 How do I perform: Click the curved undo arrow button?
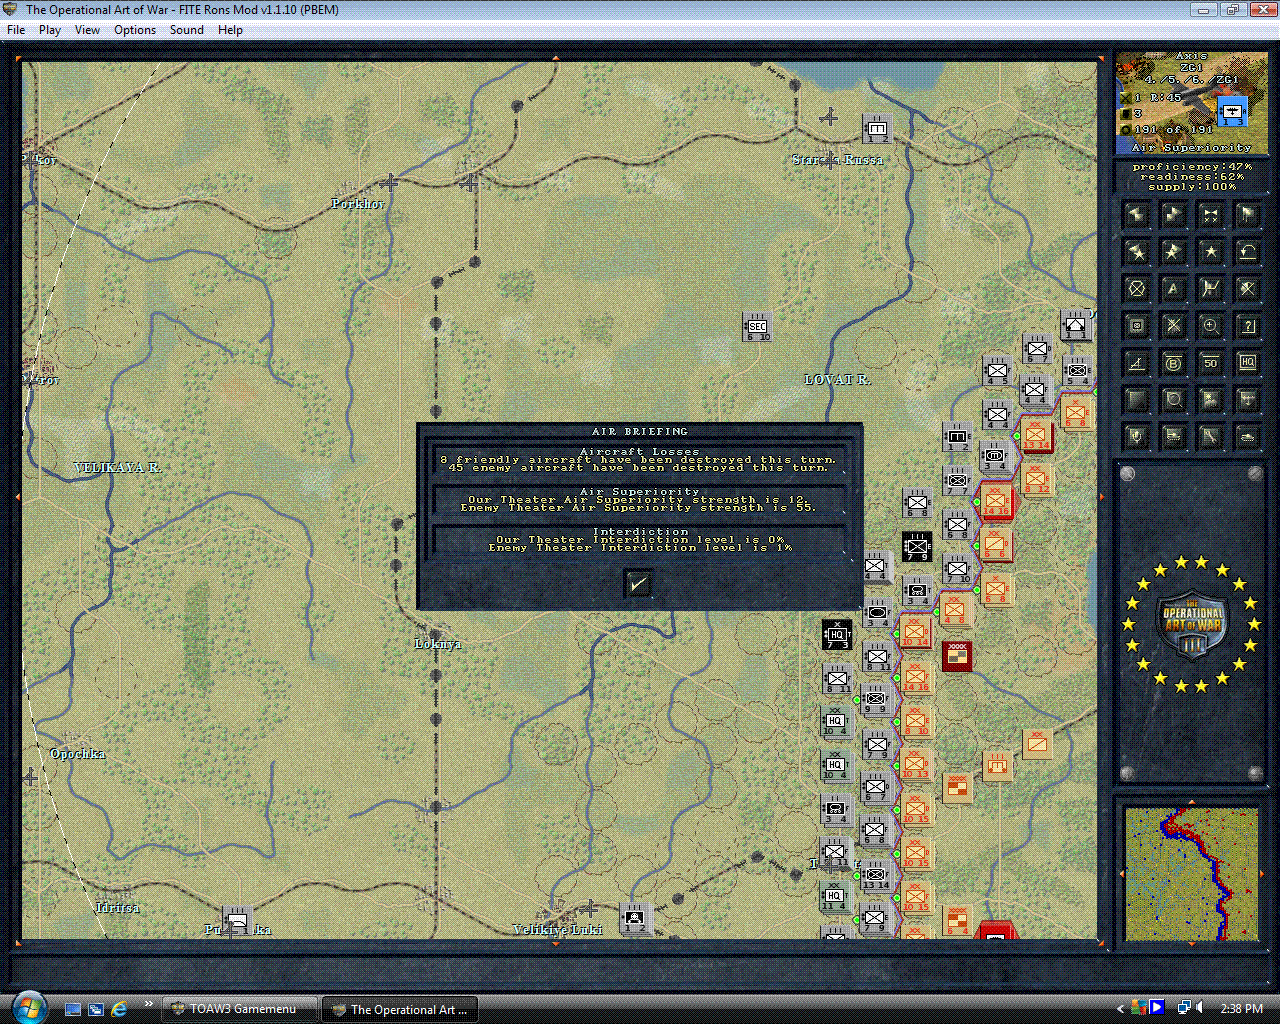point(1247,252)
